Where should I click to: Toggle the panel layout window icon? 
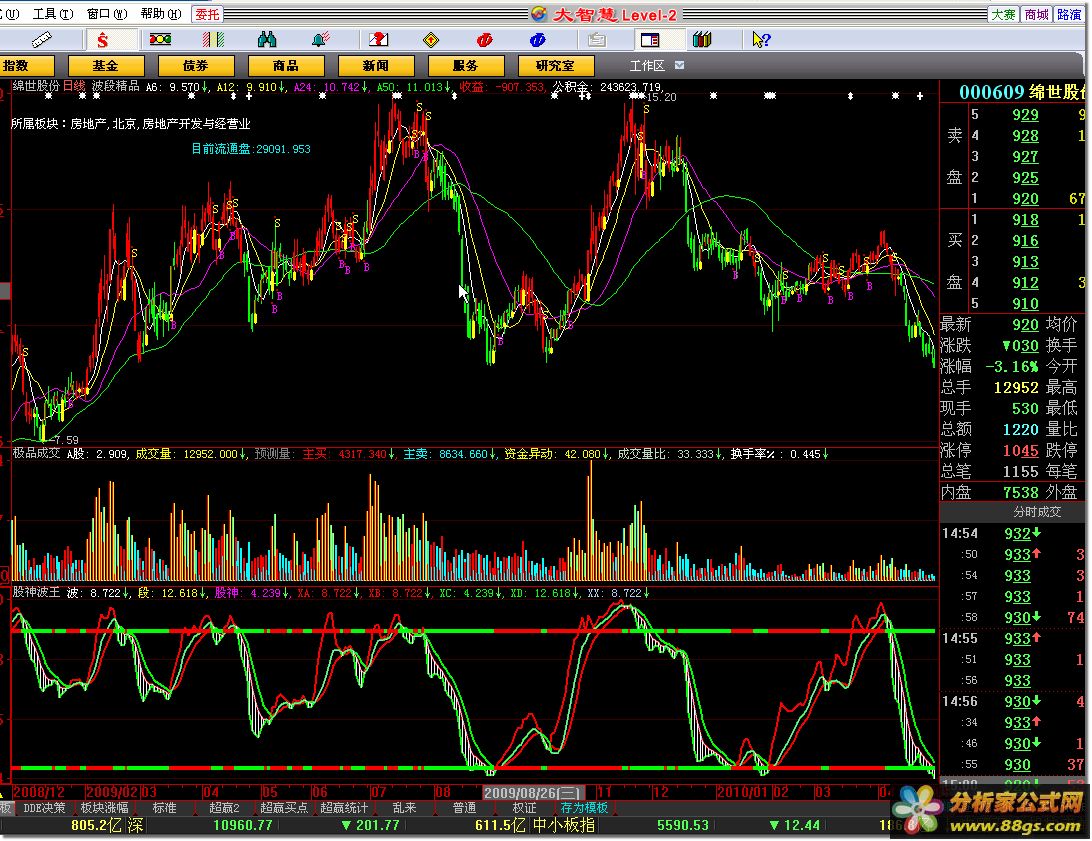click(650, 40)
